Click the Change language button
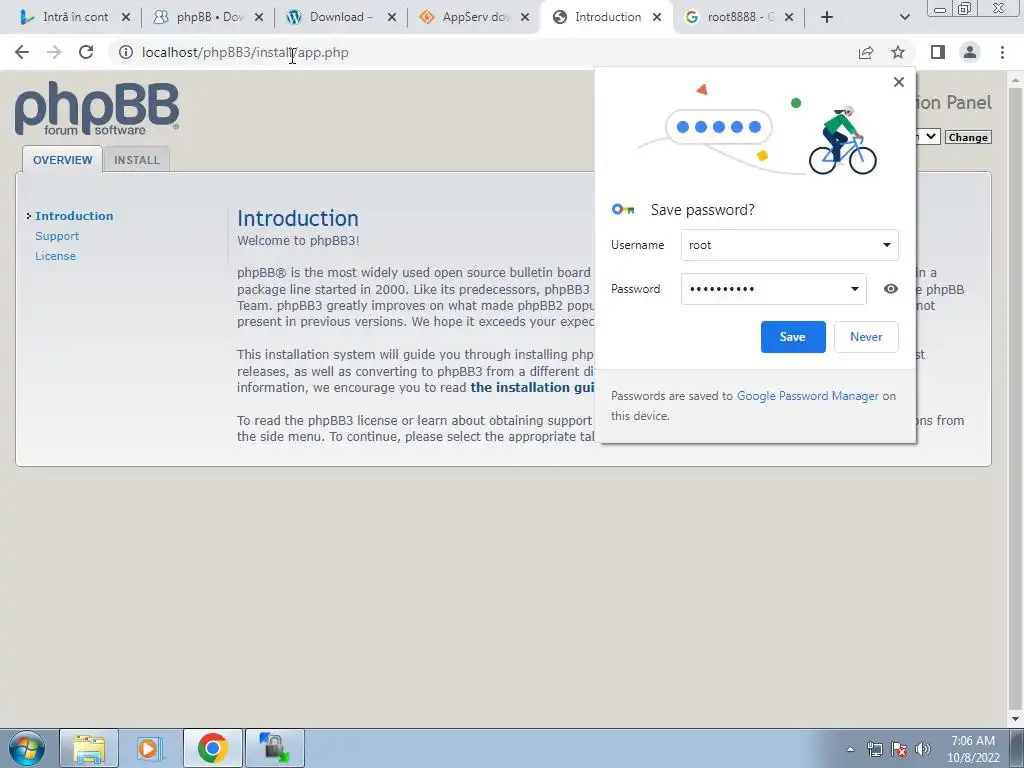This screenshot has width=1024, height=768. (968, 137)
